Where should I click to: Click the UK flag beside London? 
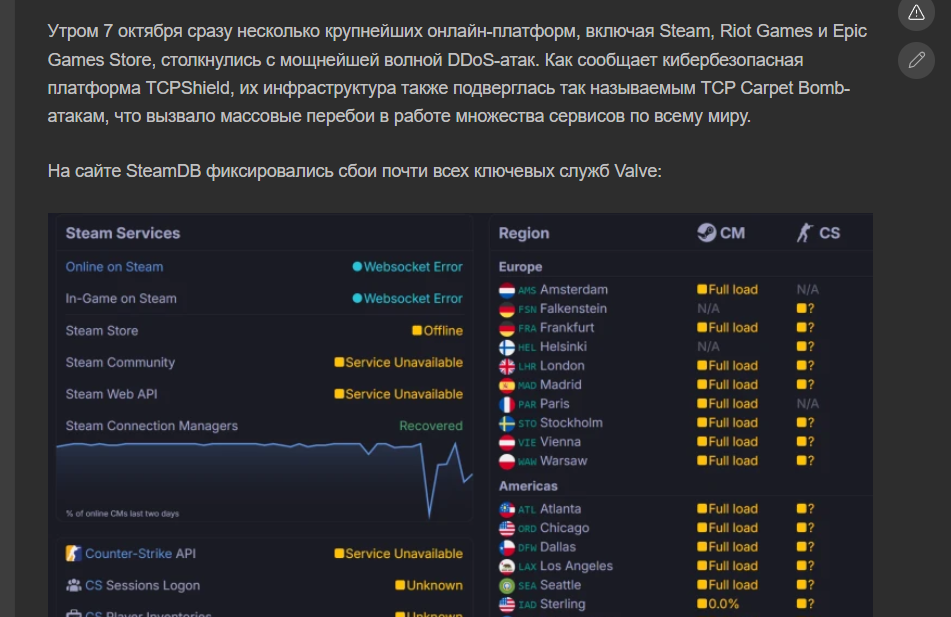[x=507, y=366]
